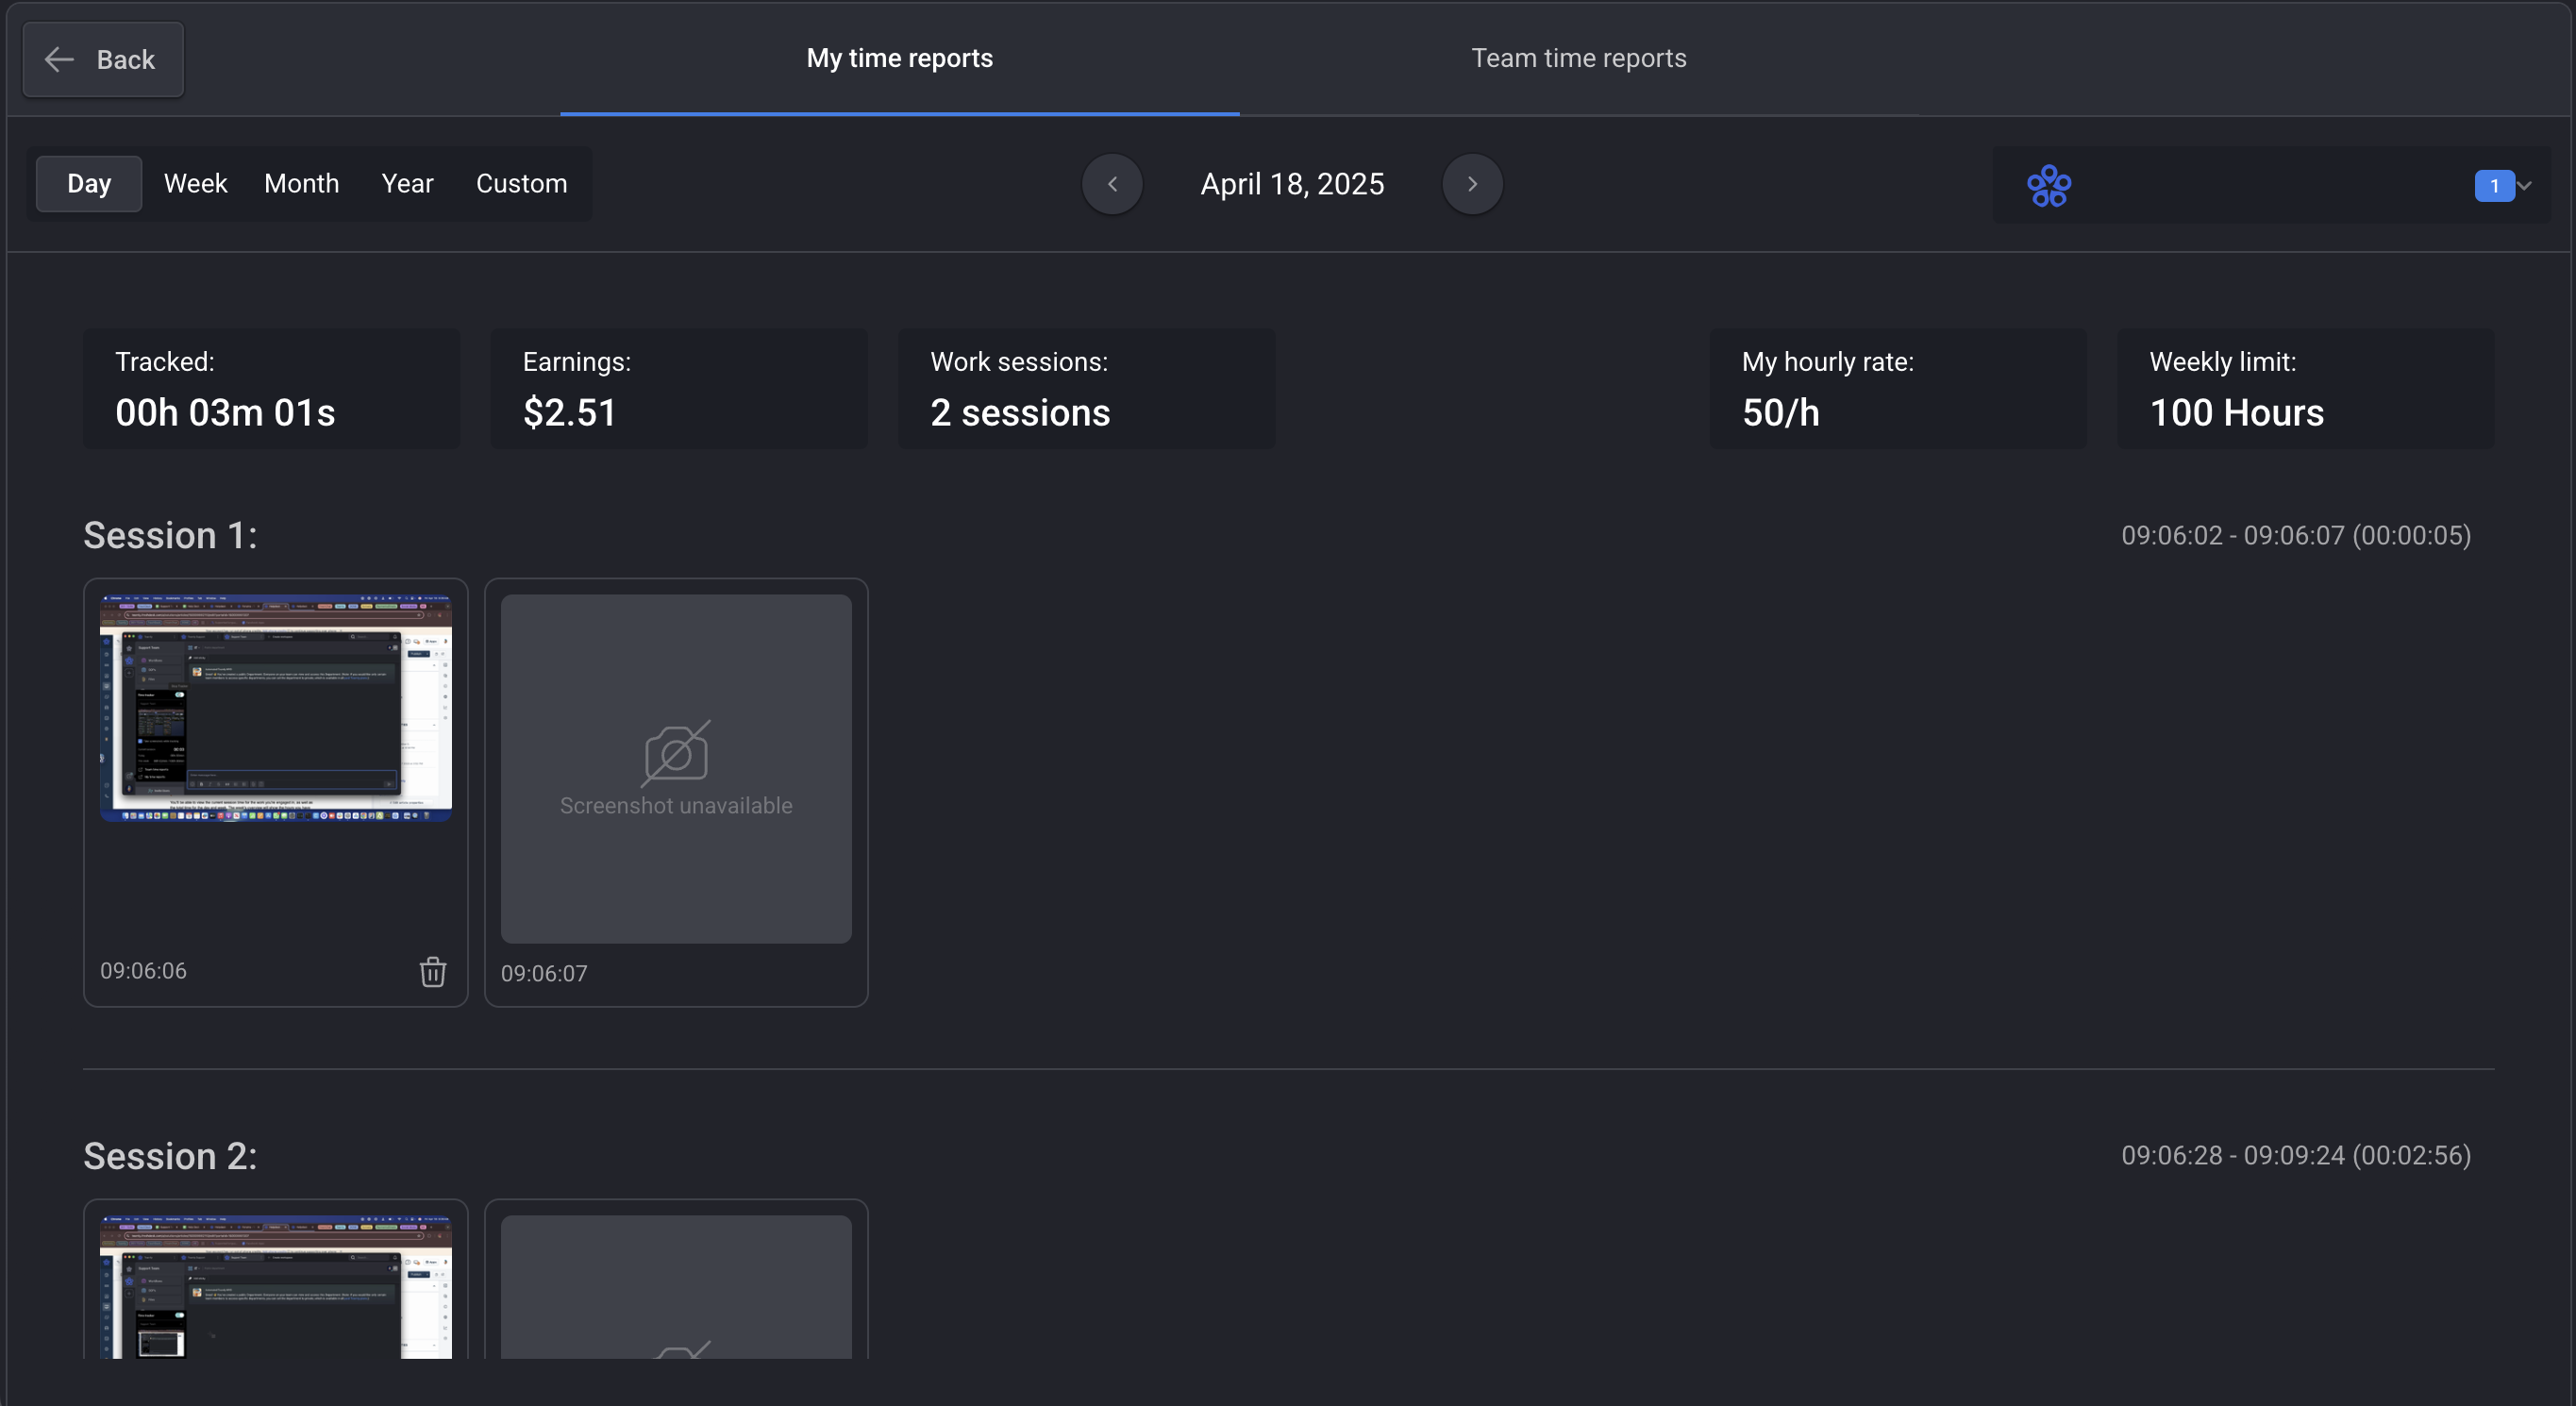Click the Back arrow button
The image size is (2576, 1406).
(103, 60)
